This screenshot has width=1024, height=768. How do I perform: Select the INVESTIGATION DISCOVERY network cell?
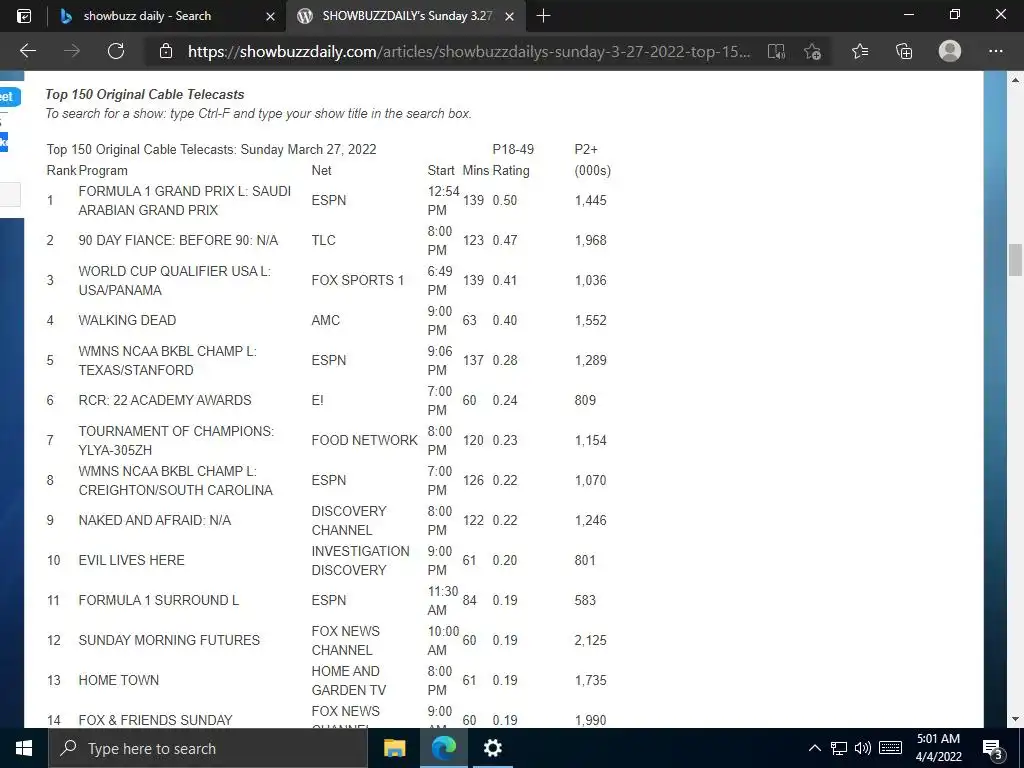(x=360, y=560)
